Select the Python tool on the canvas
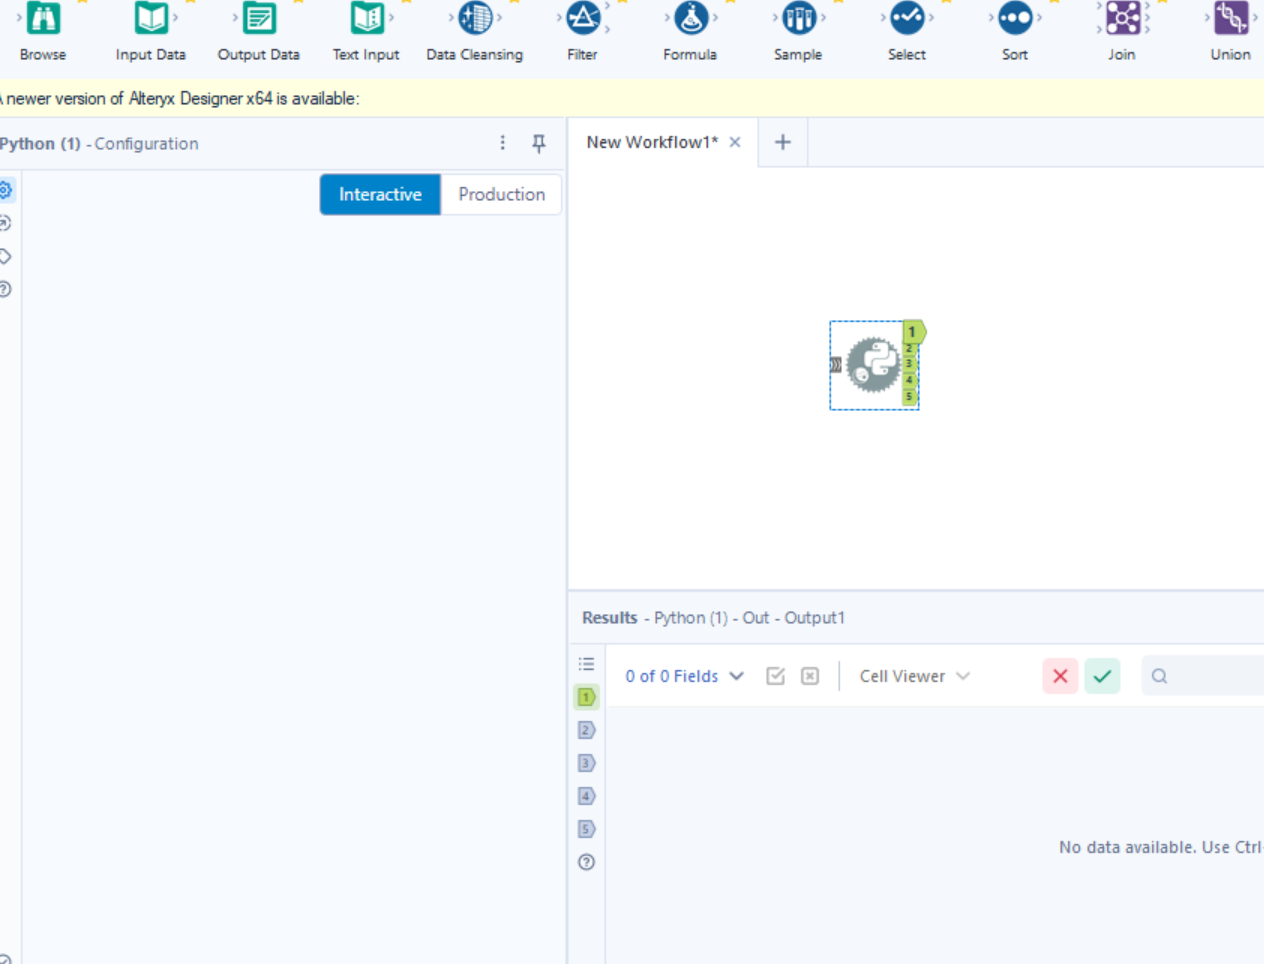Image resolution: width=1264 pixels, height=964 pixels. 872,364
